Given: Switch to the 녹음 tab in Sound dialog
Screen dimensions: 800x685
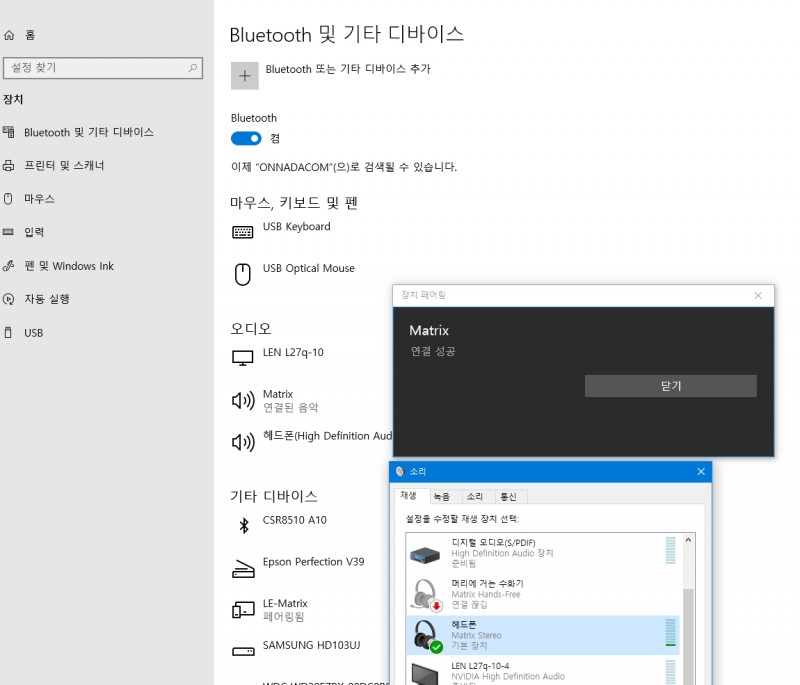Looking at the screenshot, I should (x=441, y=496).
